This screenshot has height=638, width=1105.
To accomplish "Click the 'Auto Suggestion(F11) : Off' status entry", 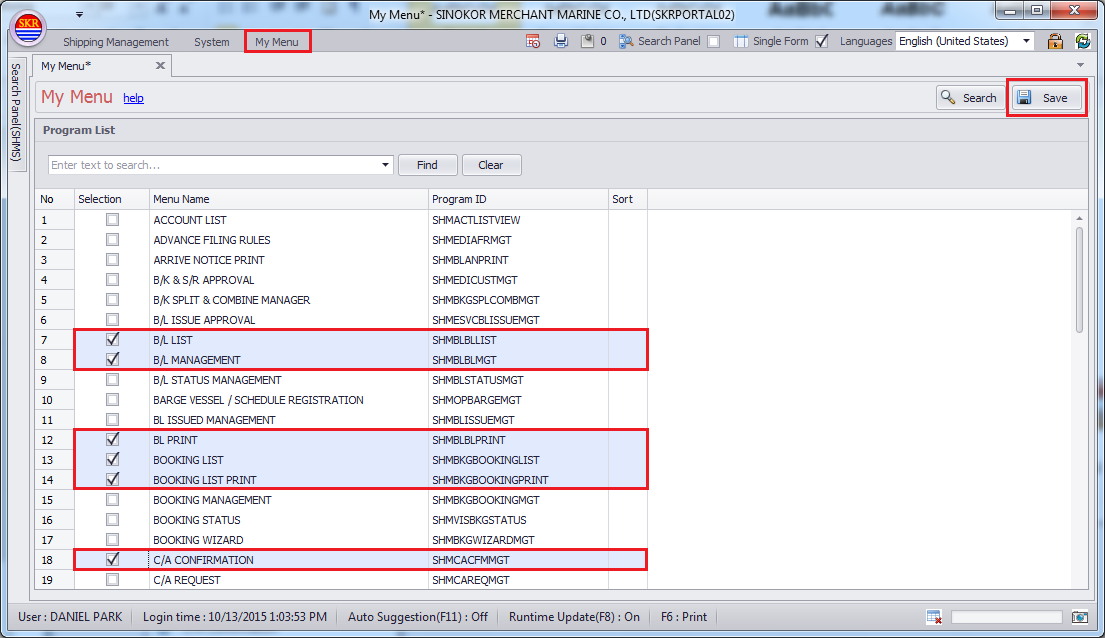I will click(x=418, y=617).
